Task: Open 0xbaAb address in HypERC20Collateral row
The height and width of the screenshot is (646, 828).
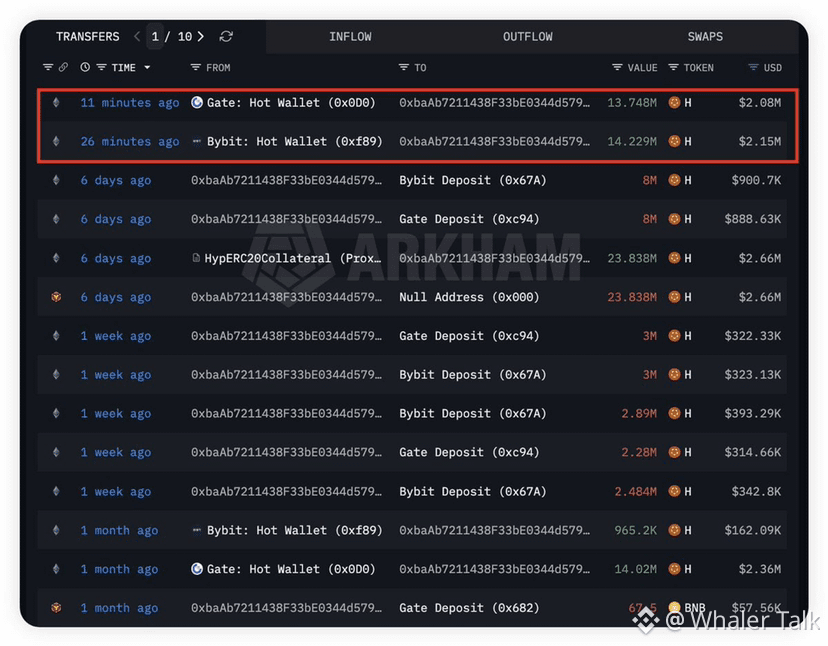Action: point(494,258)
